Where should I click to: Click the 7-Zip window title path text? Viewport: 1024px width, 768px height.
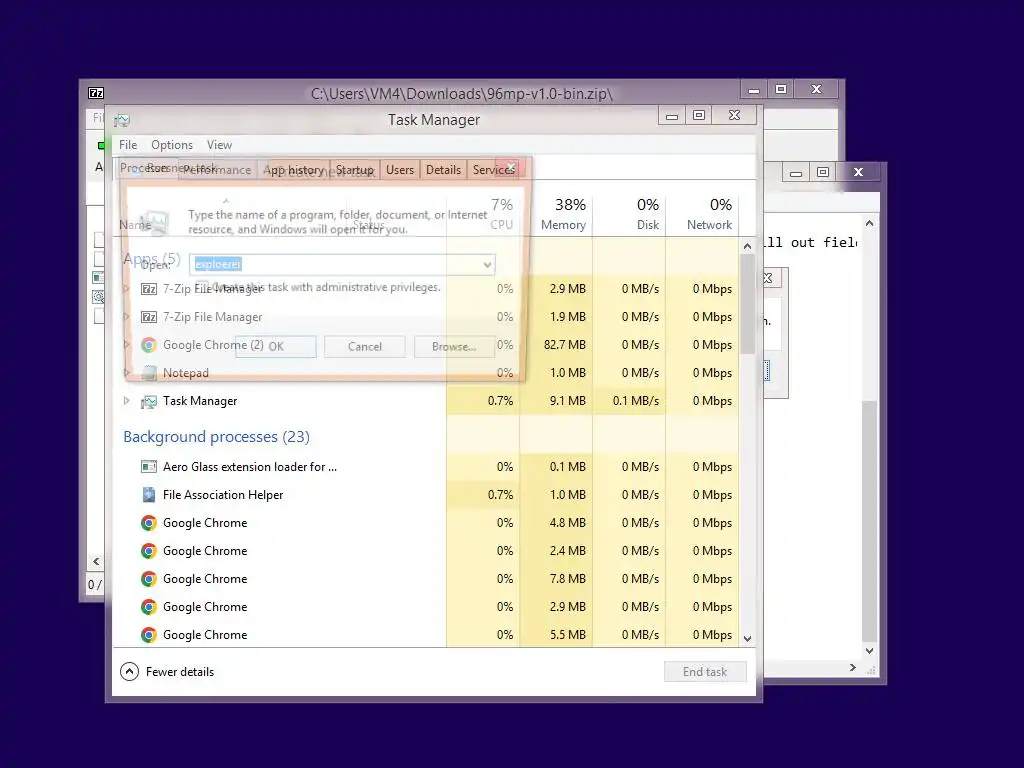462,93
